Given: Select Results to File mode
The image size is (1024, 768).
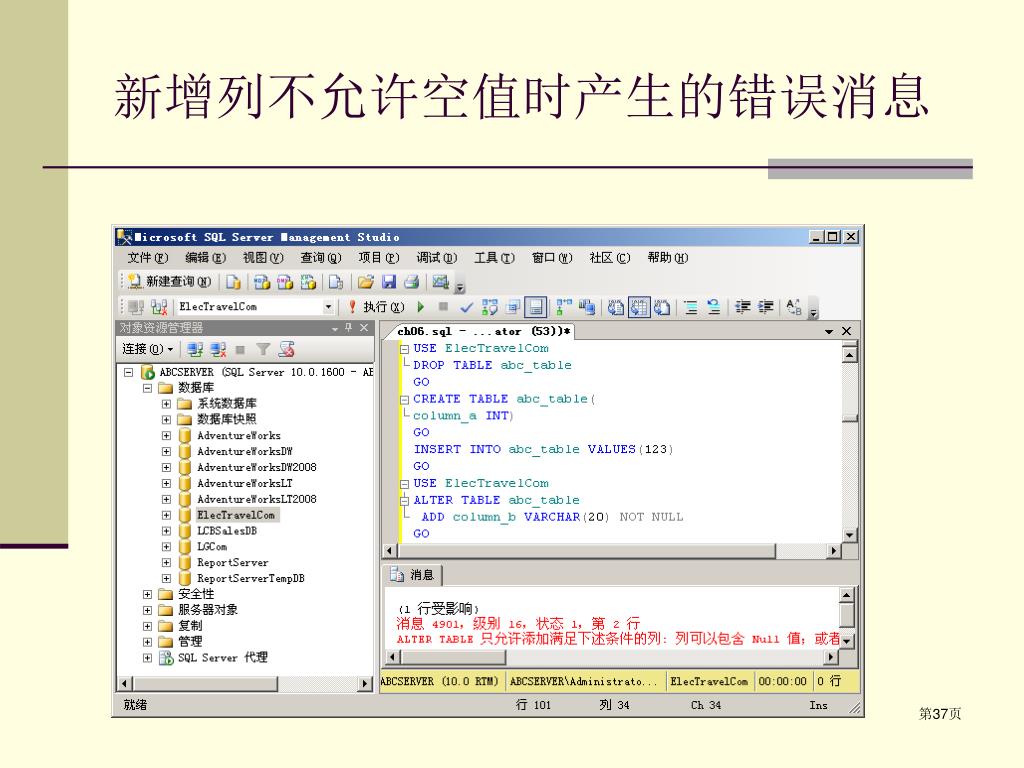Looking at the screenshot, I should 662,307.
